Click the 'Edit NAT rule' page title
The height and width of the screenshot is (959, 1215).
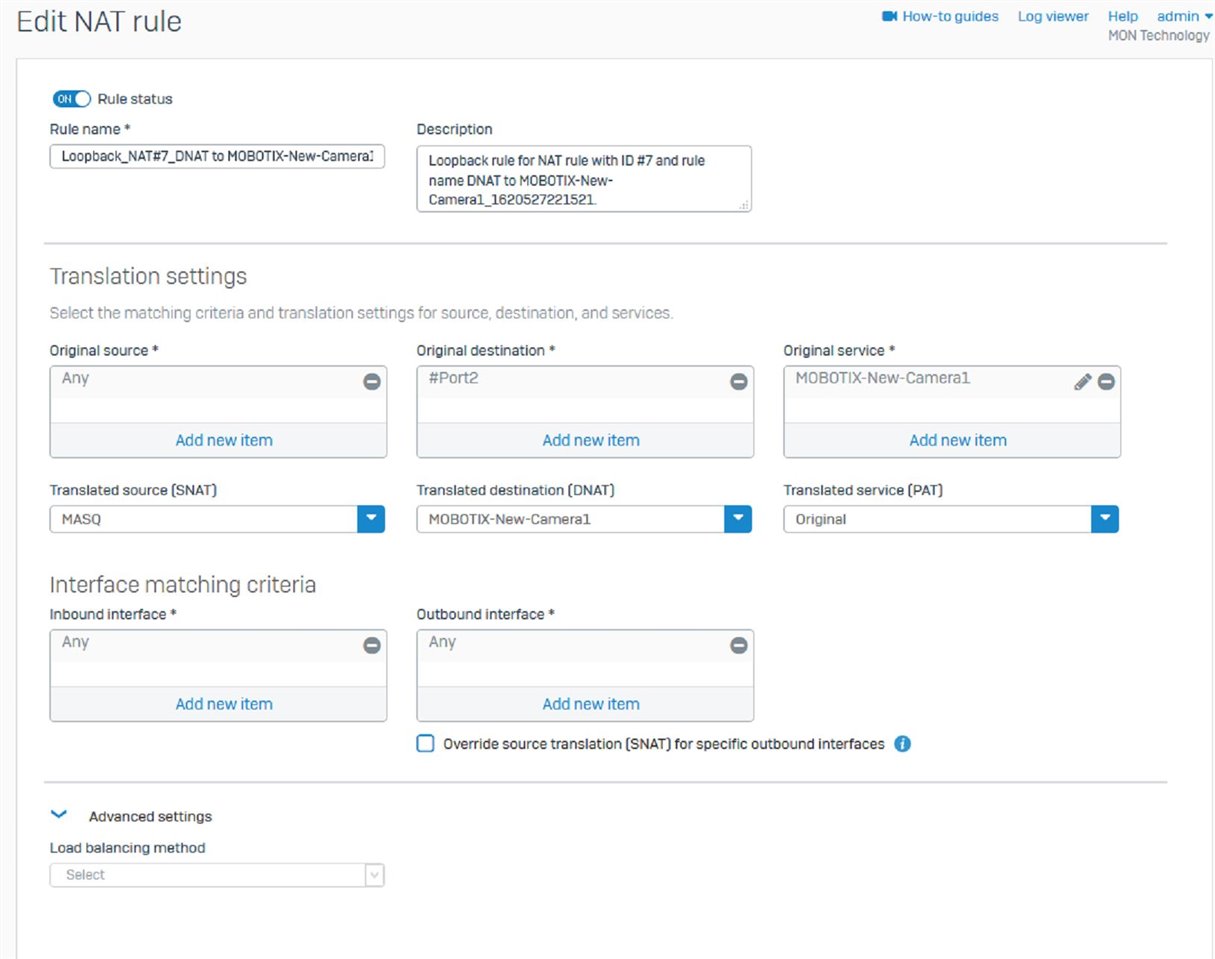[x=99, y=20]
